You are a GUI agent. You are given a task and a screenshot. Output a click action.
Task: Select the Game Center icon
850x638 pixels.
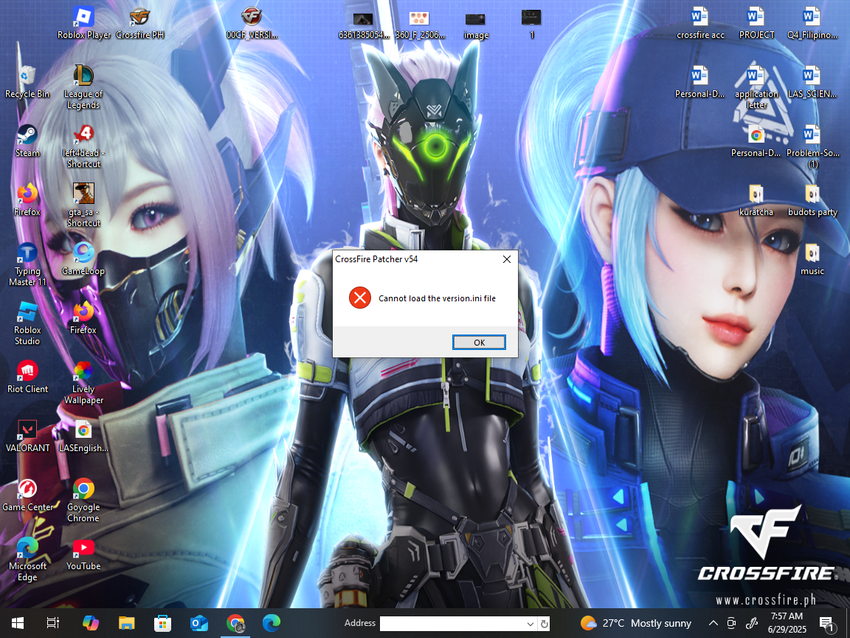pos(27,495)
